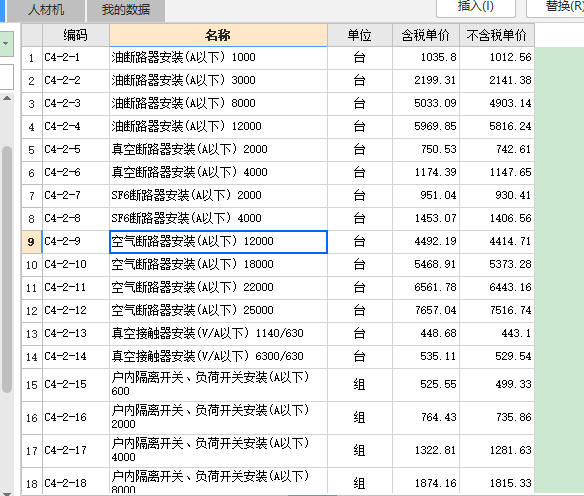Viewport: 584px width, 496px height.
Task: Open the 我的数据 tab
Action: click(126, 10)
